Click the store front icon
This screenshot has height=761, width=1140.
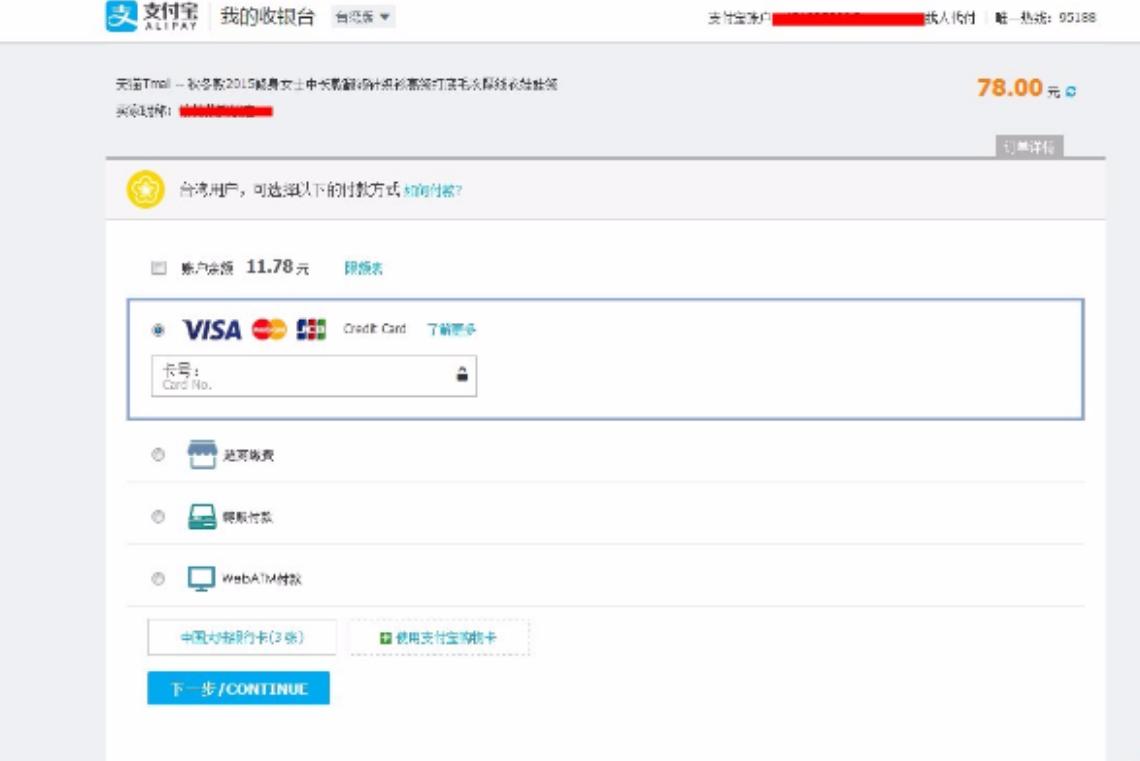(x=202, y=454)
